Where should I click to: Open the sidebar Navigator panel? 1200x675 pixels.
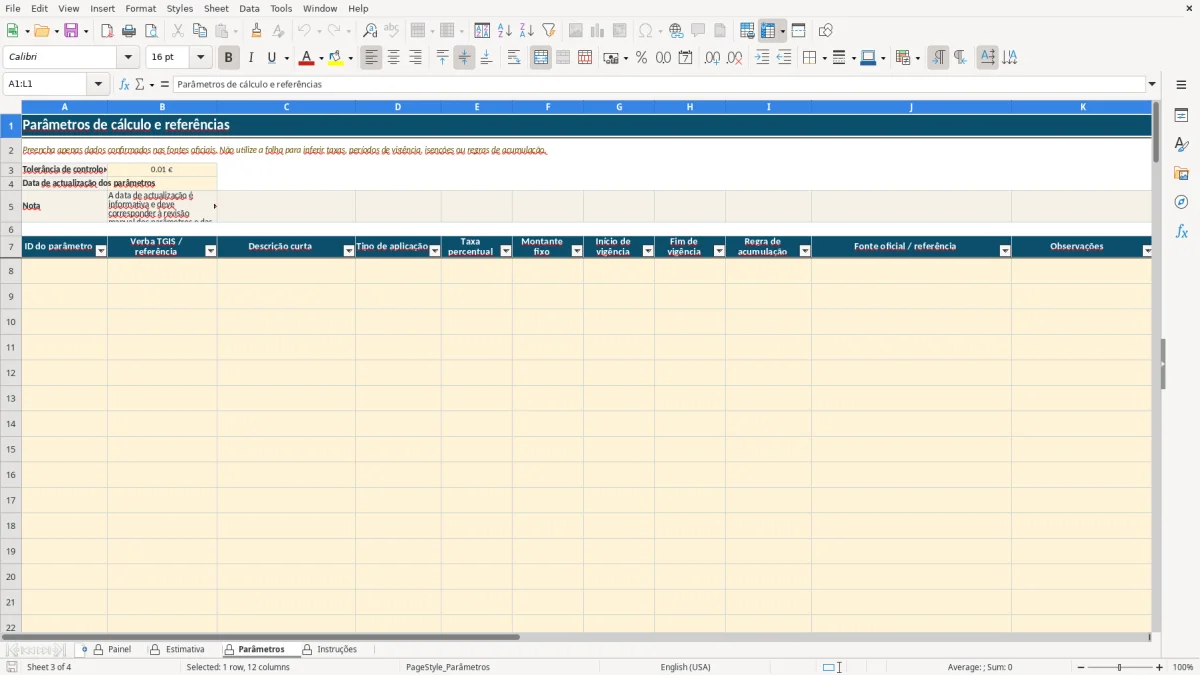click(1181, 203)
